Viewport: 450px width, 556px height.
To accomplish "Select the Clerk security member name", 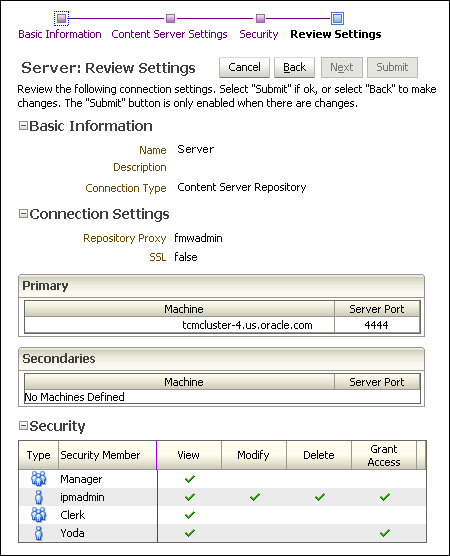I will point(73,515).
